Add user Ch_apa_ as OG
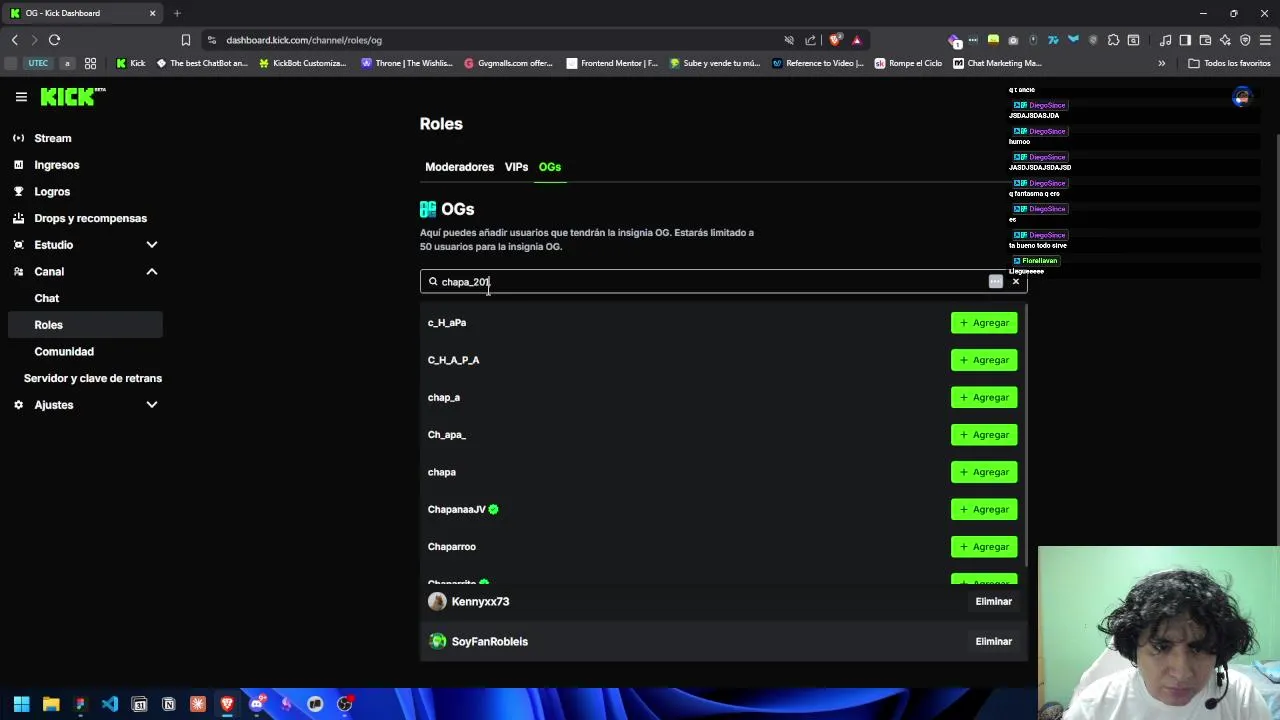This screenshot has height=720, width=1280. coord(984,435)
